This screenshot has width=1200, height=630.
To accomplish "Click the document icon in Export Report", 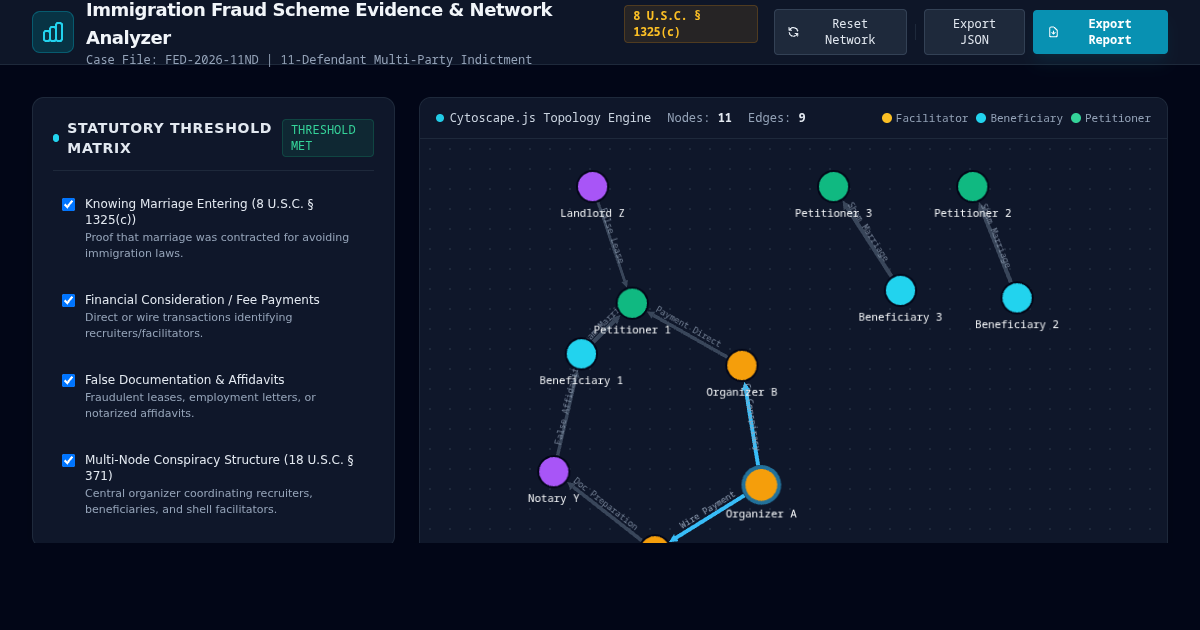I will (1053, 32).
